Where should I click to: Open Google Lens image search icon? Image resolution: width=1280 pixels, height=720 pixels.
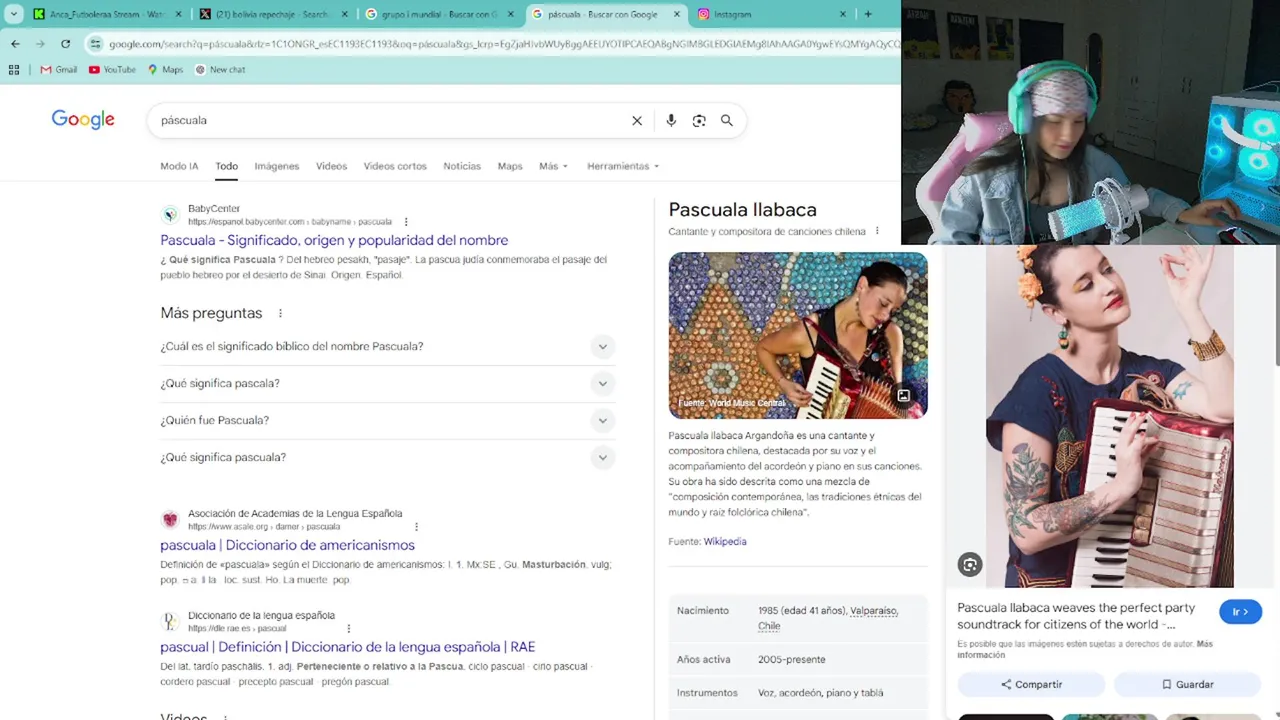coord(699,120)
